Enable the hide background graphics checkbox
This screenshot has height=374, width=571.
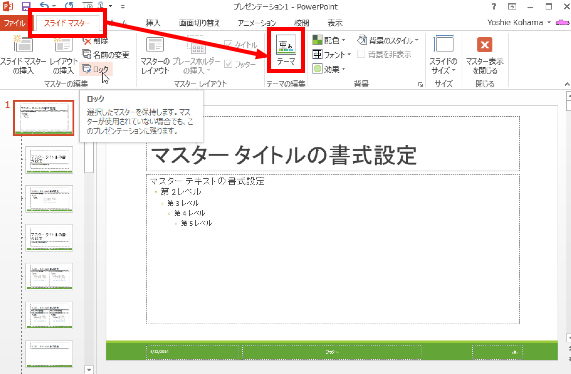point(361,55)
